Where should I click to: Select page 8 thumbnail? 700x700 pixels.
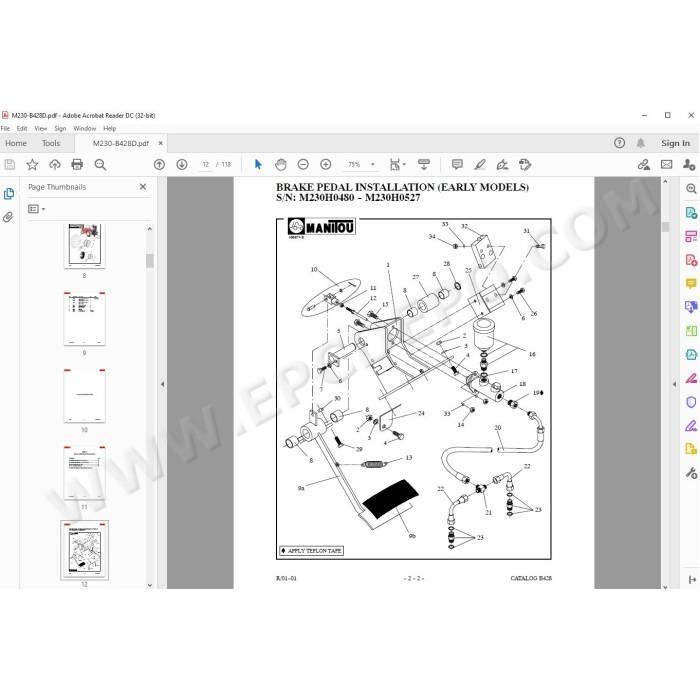[84, 246]
